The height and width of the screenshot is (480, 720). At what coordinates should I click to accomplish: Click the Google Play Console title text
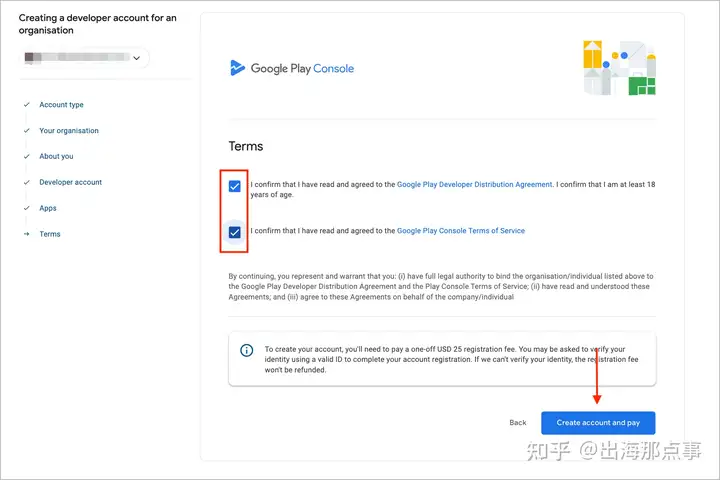302,68
